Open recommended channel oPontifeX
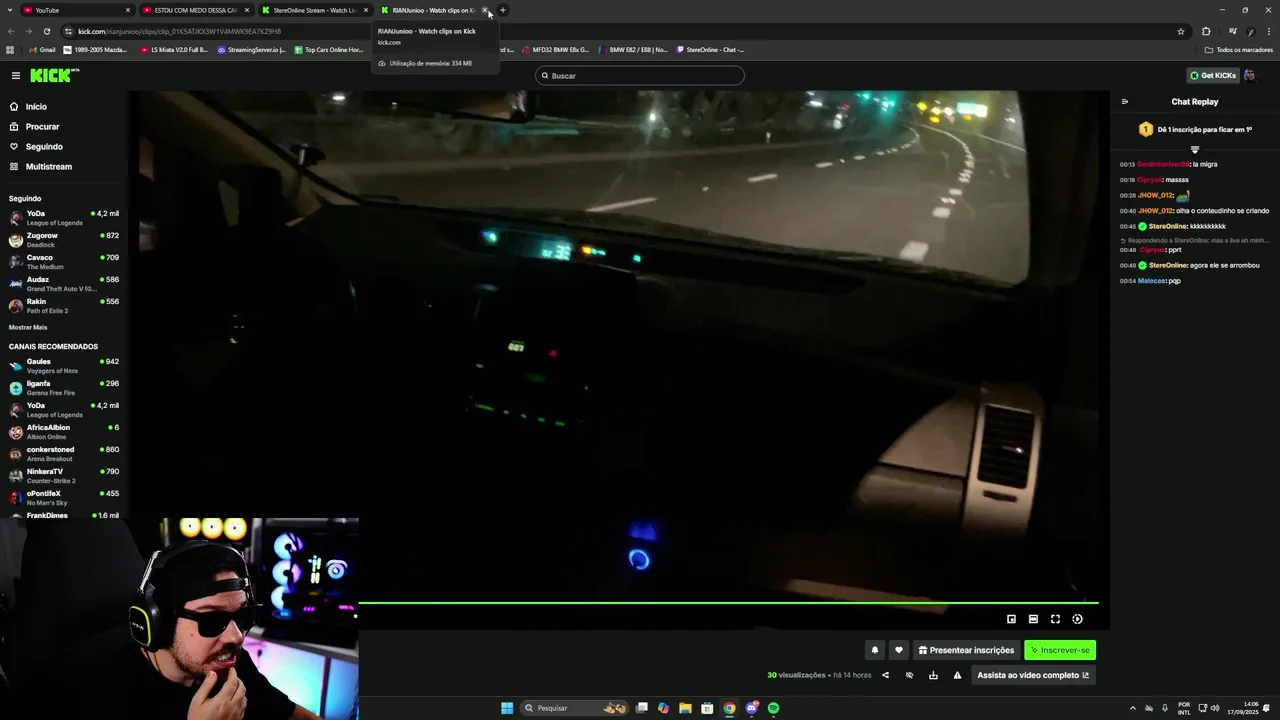The image size is (1280, 720). point(64,498)
